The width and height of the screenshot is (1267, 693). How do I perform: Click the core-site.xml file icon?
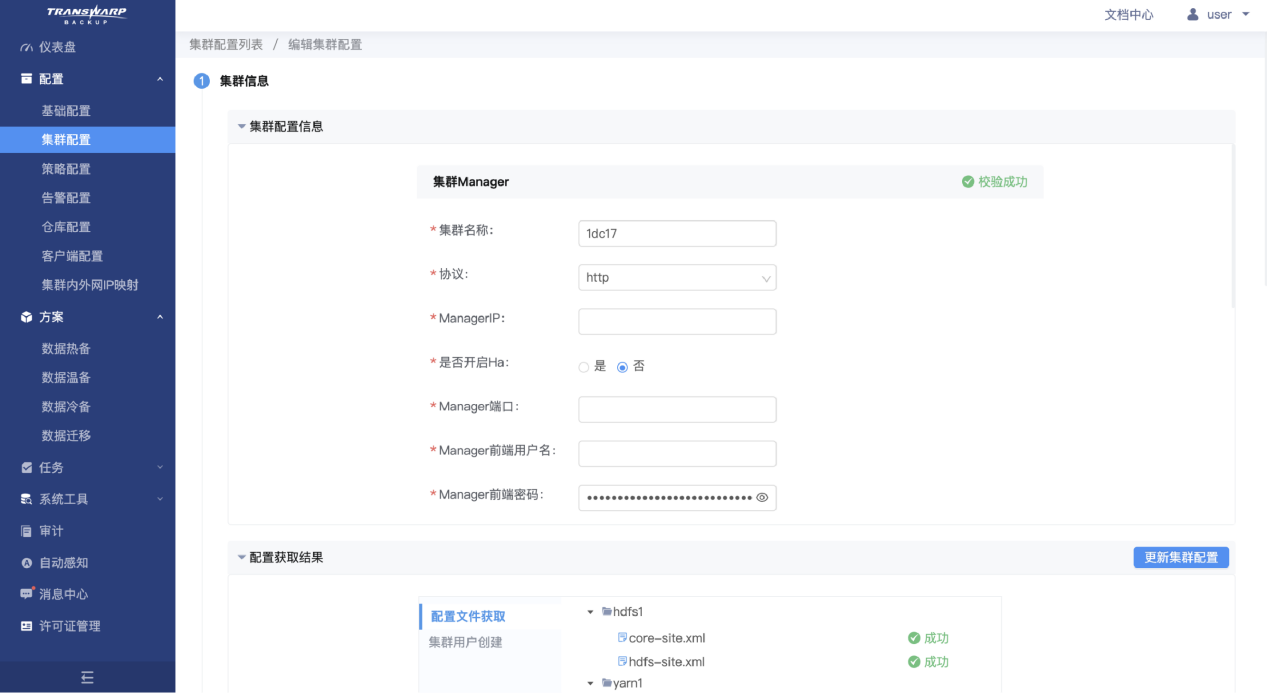(x=622, y=638)
